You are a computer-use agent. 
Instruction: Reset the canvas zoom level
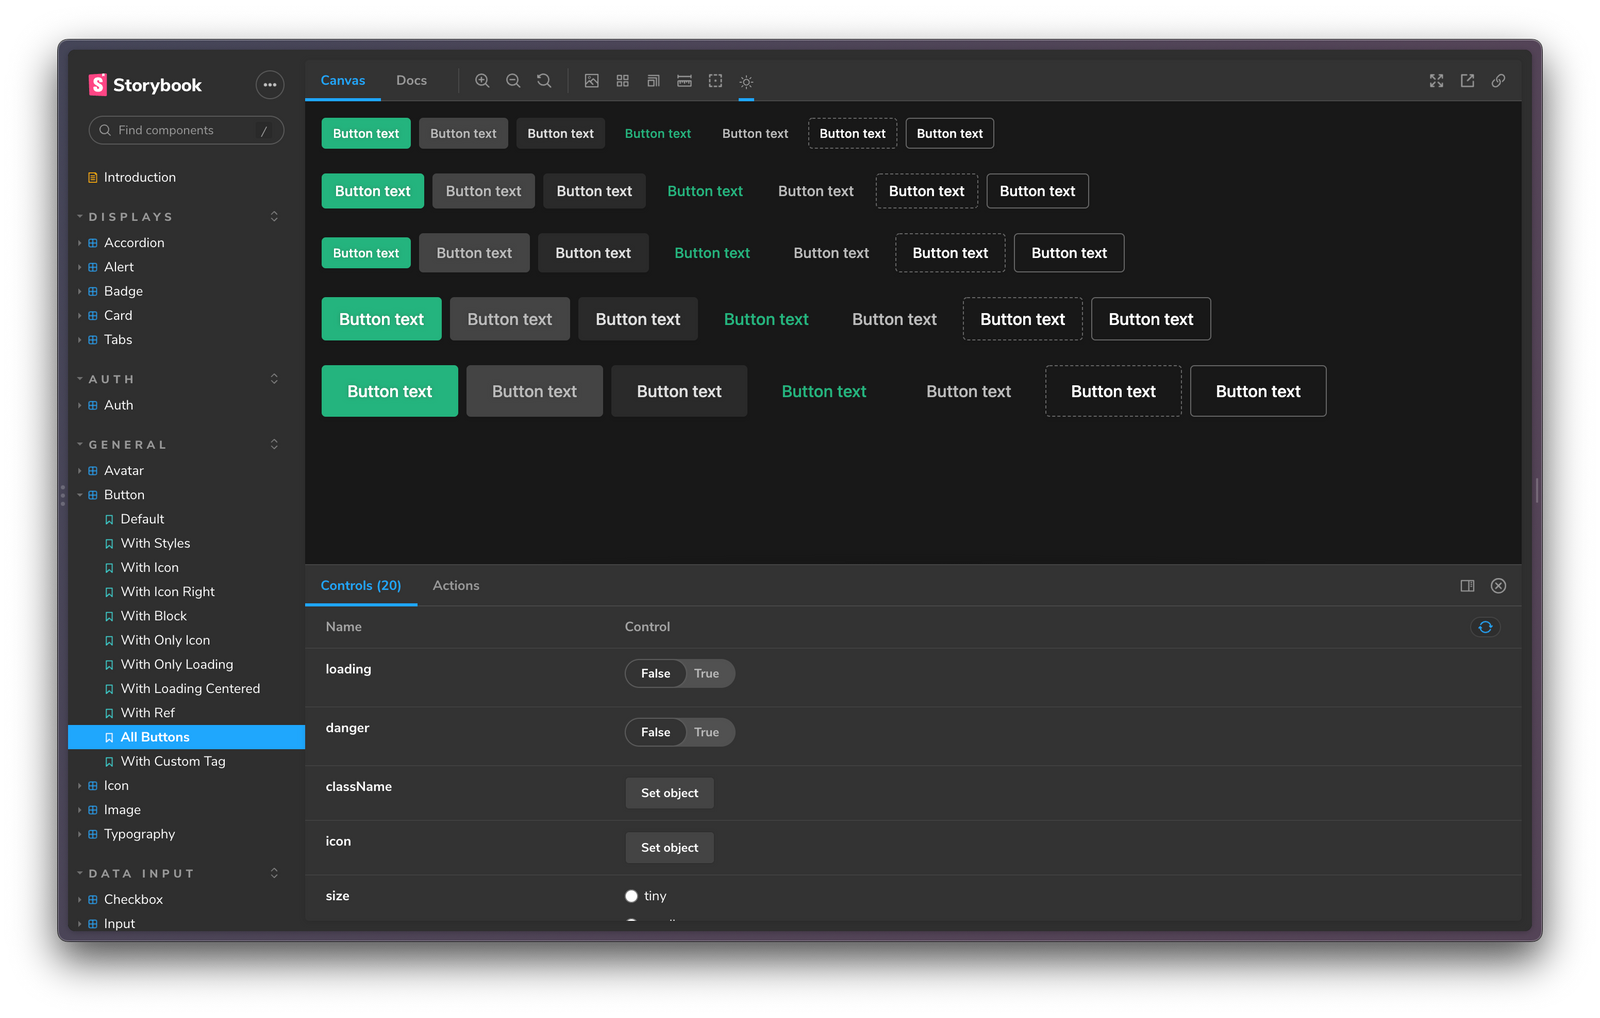(543, 81)
